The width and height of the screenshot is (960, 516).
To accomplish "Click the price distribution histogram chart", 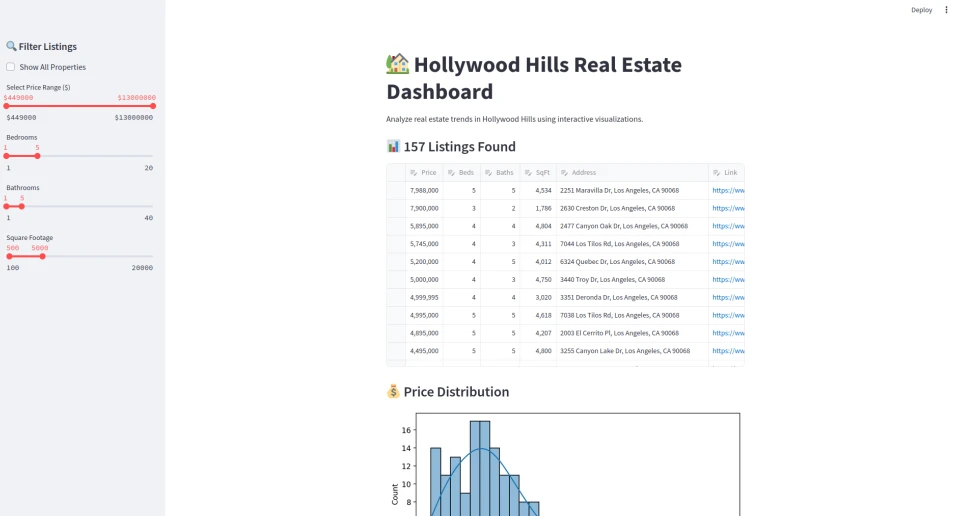I will coord(565,464).
